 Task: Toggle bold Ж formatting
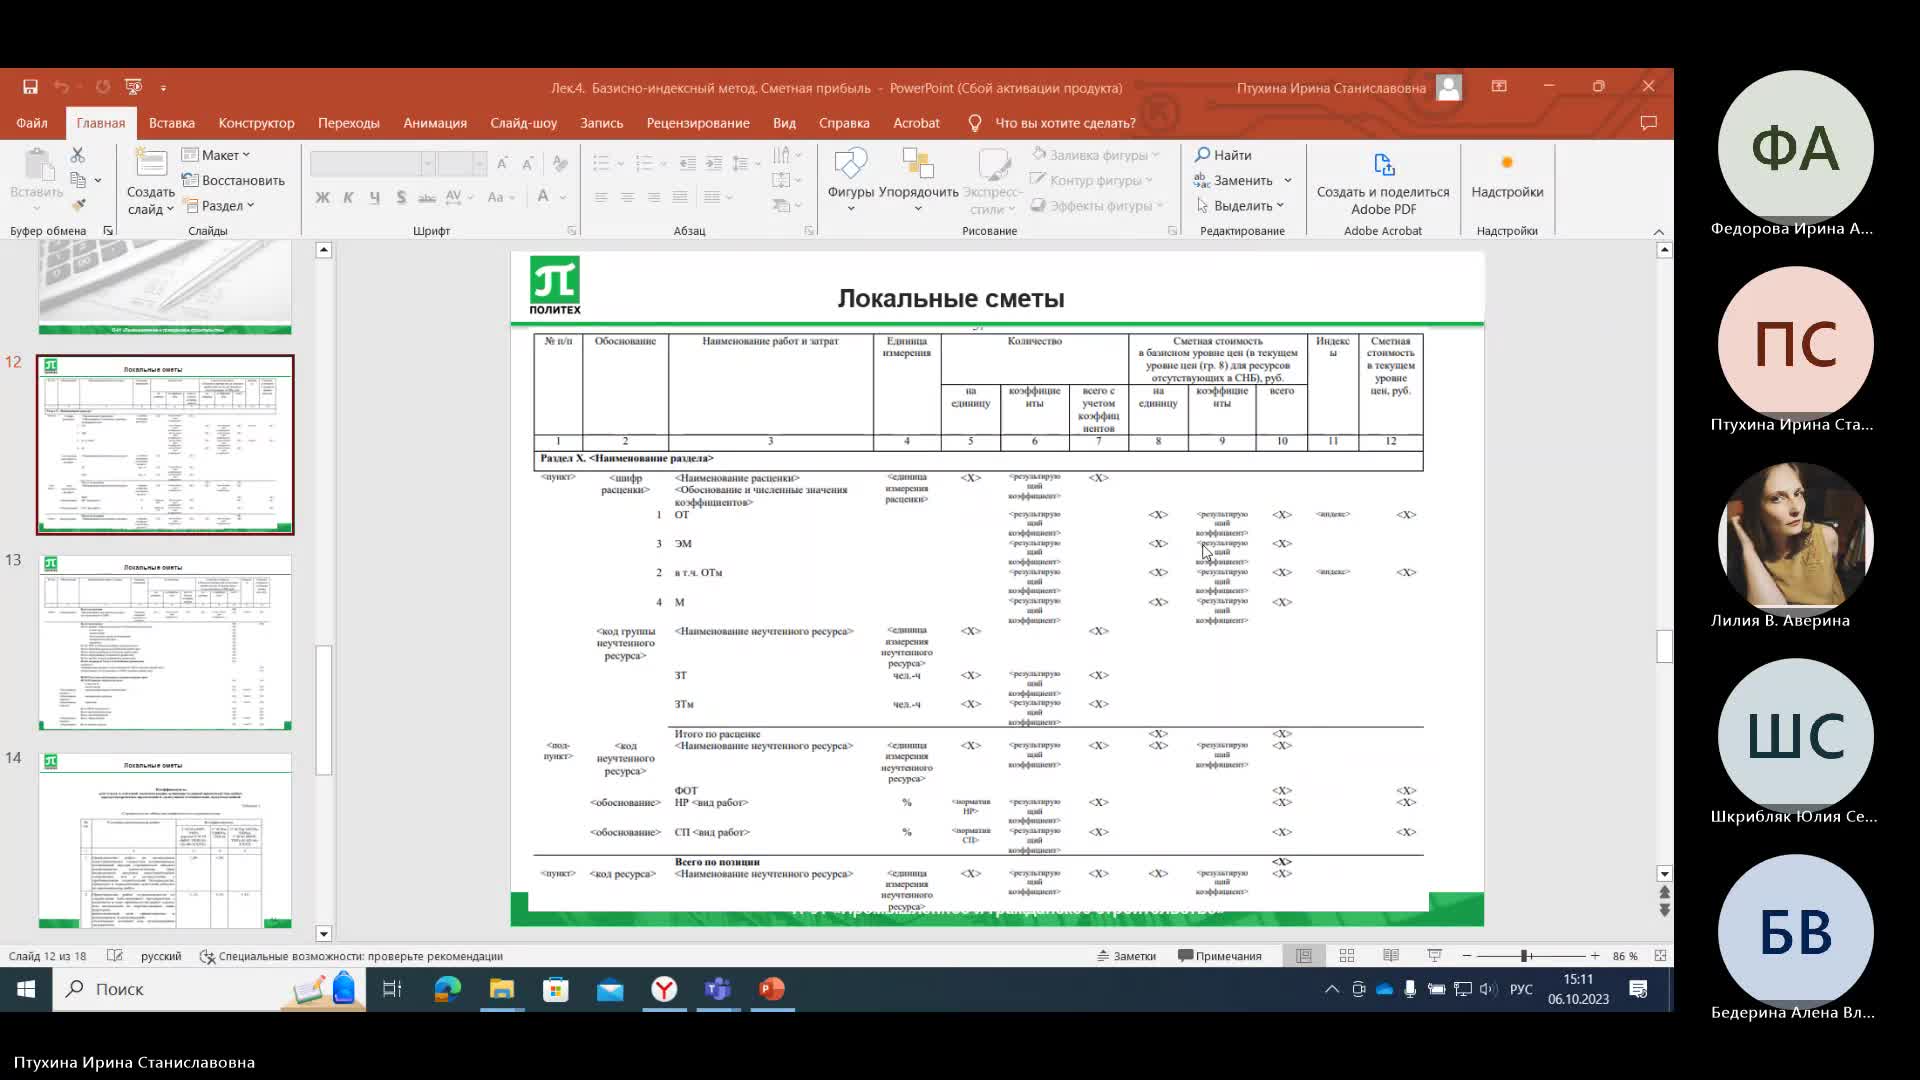coord(322,197)
